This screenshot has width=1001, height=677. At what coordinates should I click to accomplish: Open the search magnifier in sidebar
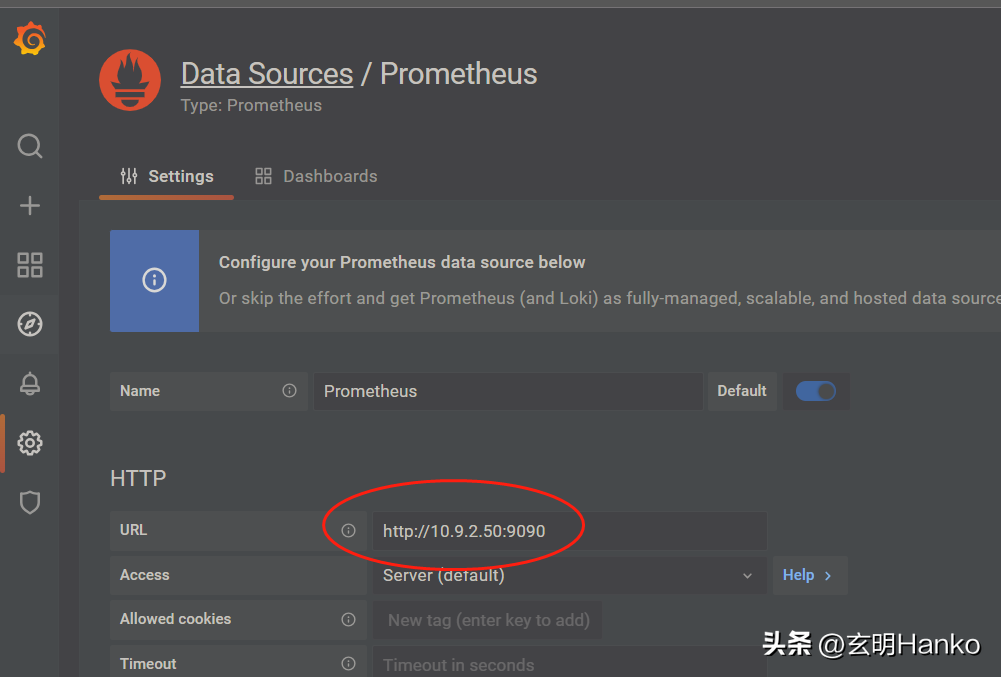(30, 146)
